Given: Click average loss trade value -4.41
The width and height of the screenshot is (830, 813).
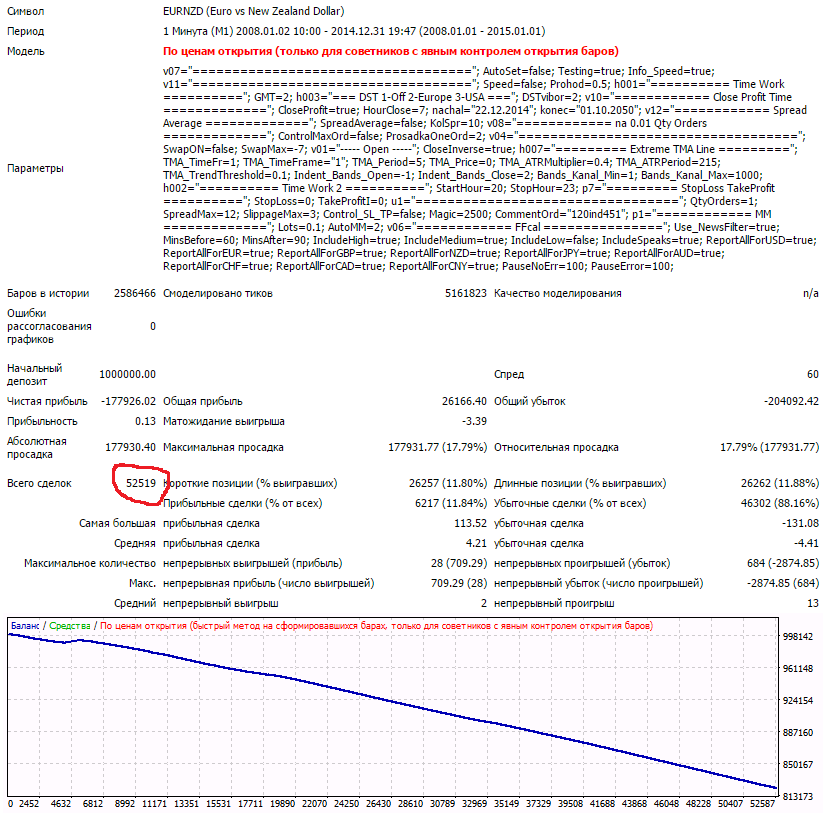Looking at the screenshot, I should [x=806, y=544].
